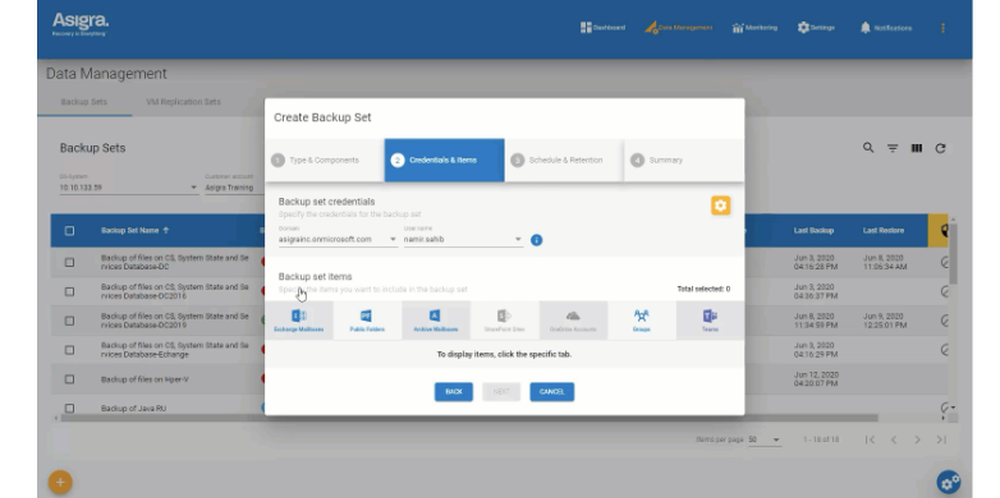Check the Backup of files on Hper-V row
1000x498 pixels.
coord(70,379)
